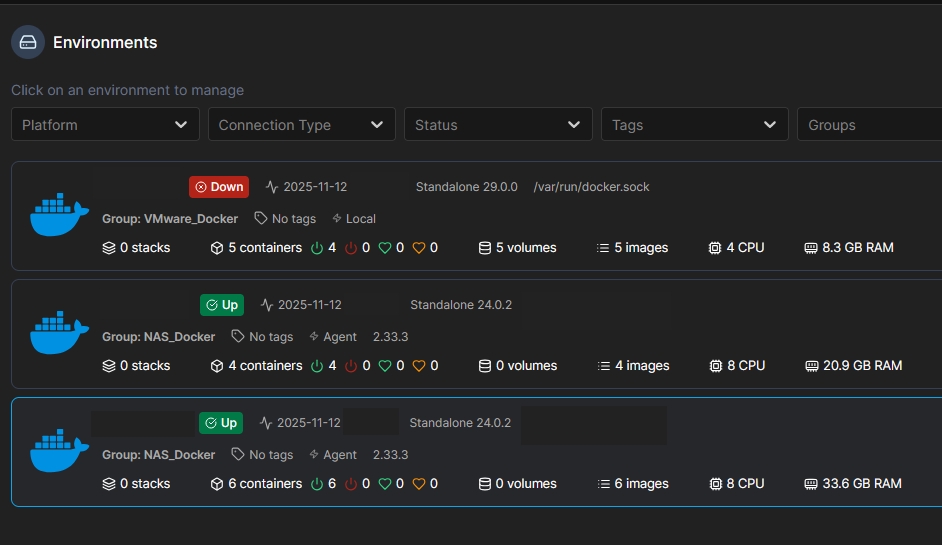Click Docker whale icon of the 20.9 GB RAM environment
The image size is (942, 545).
pyautogui.click(x=60, y=334)
